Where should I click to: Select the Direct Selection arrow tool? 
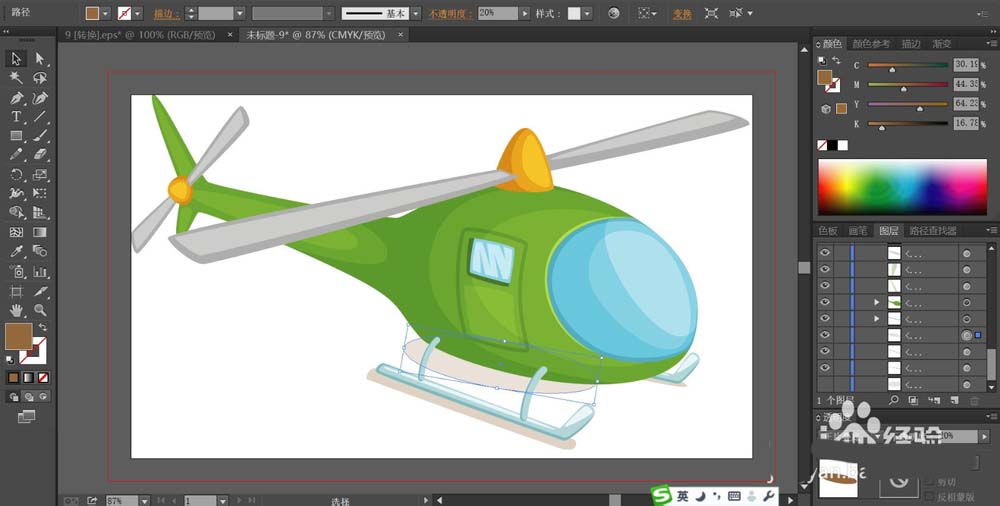point(40,59)
